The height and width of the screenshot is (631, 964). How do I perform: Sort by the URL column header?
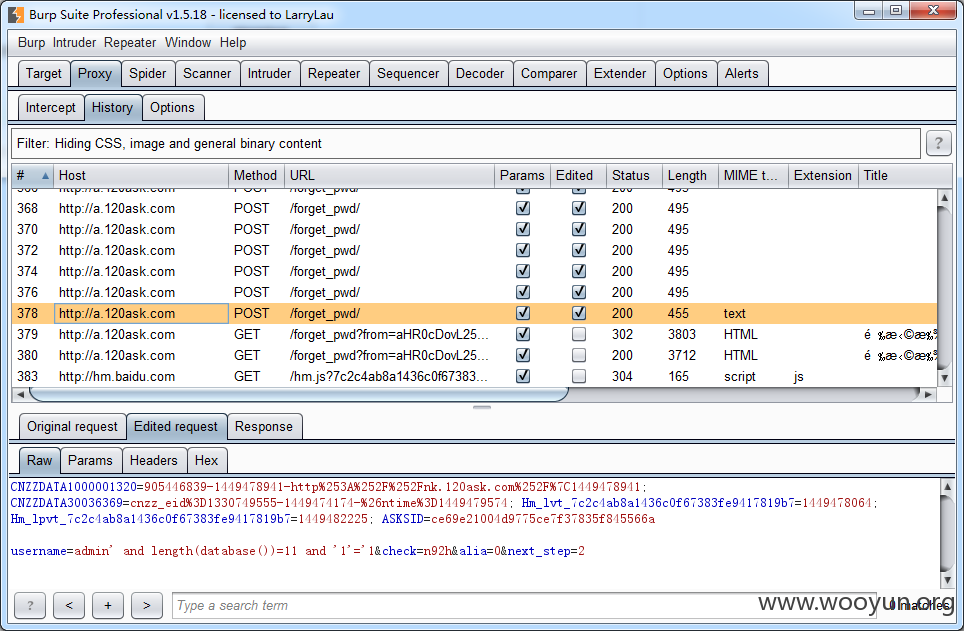coord(389,176)
